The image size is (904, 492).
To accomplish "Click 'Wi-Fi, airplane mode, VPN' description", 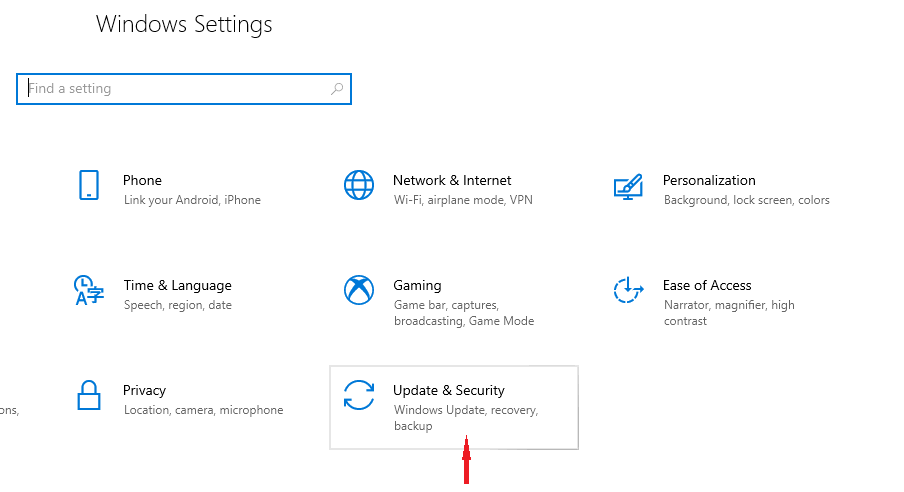I will tap(463, 200).
